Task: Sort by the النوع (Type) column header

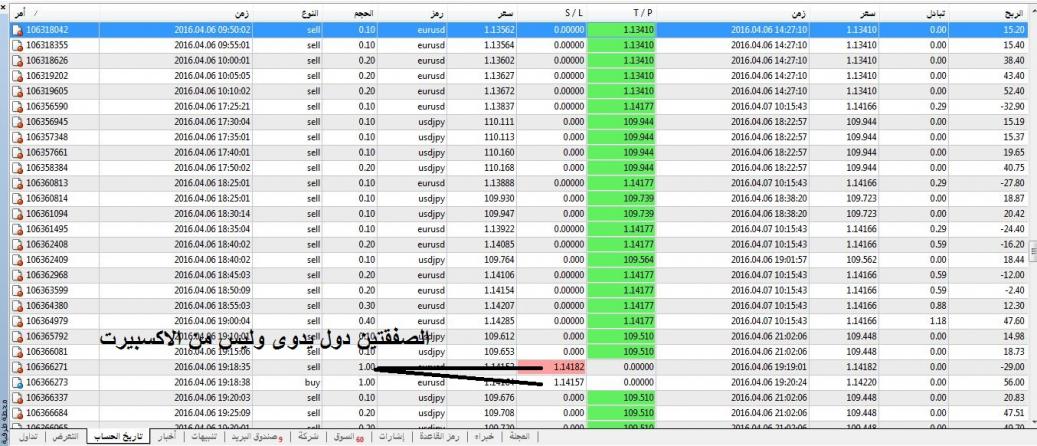Action: [x=290, y=13]
